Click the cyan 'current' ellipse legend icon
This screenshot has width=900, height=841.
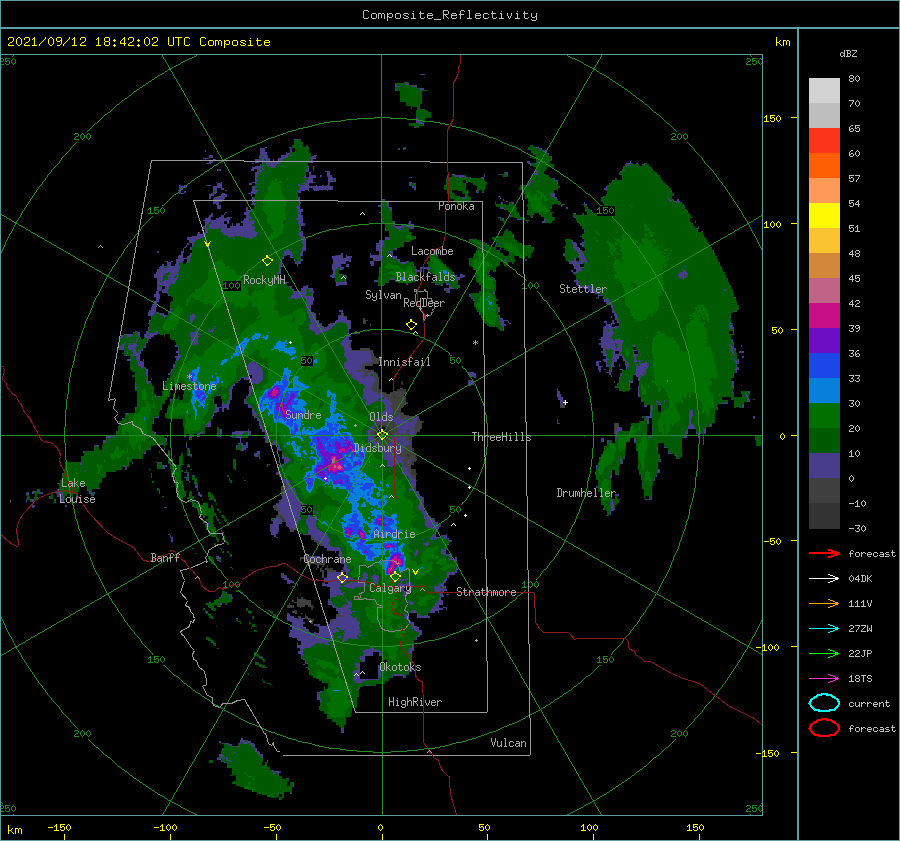coord(824,703)
